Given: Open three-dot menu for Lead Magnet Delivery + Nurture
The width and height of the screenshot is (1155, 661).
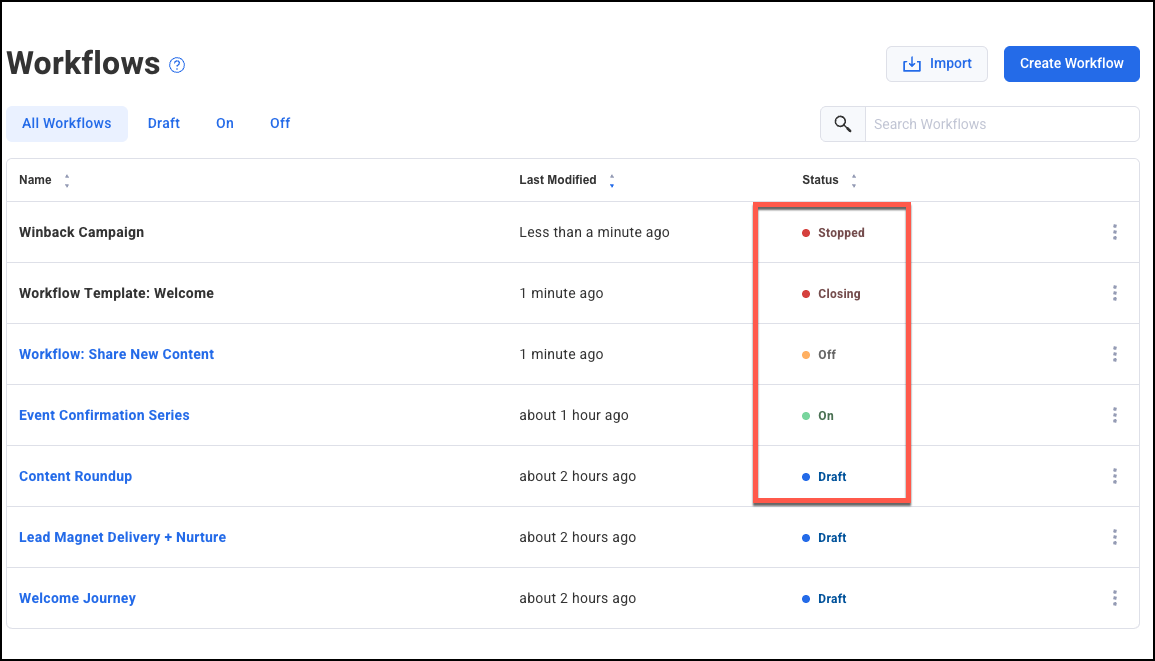Looking at the screenshot, I should [x=1114, y=537].
